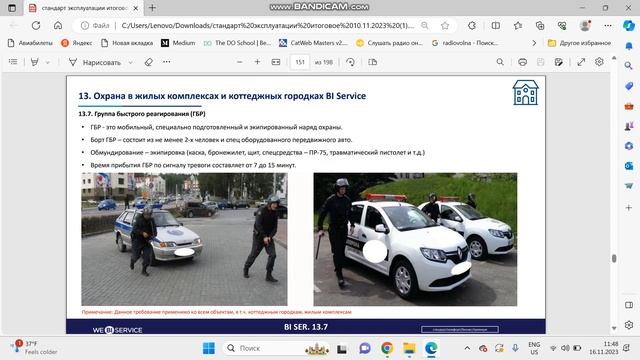
Task: Open PDF viewer settings gear
Action: [599, 62]
